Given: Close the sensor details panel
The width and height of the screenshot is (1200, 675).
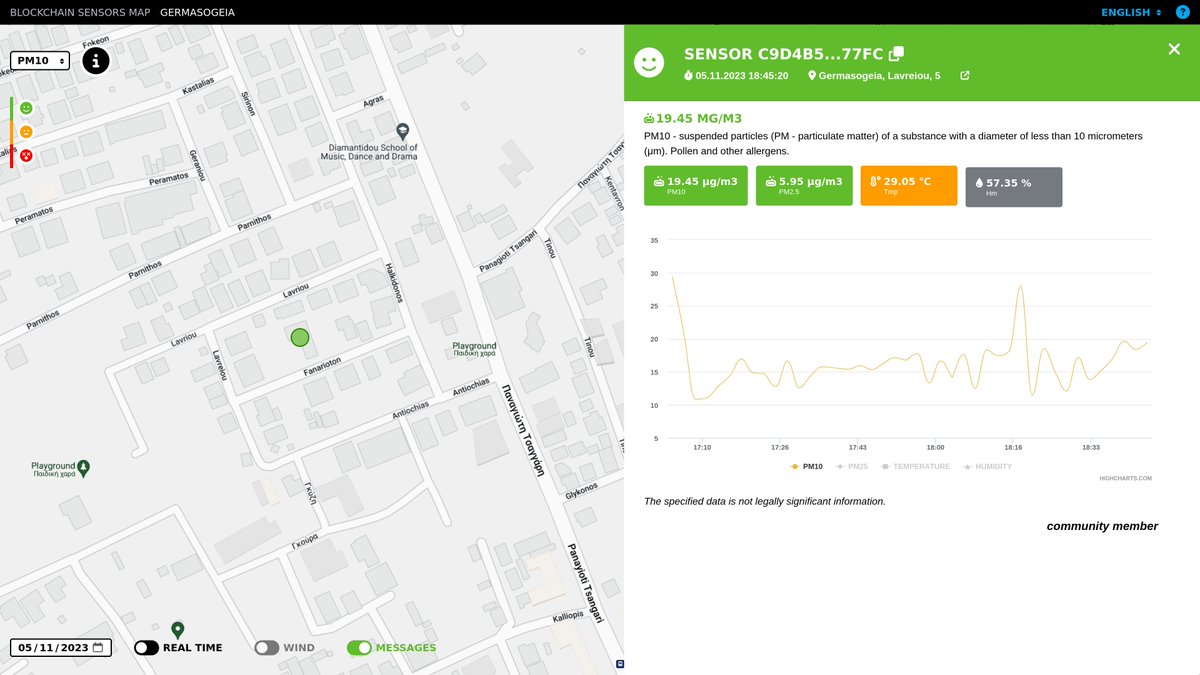Looking at the screenshot, I should (1174, 49).
